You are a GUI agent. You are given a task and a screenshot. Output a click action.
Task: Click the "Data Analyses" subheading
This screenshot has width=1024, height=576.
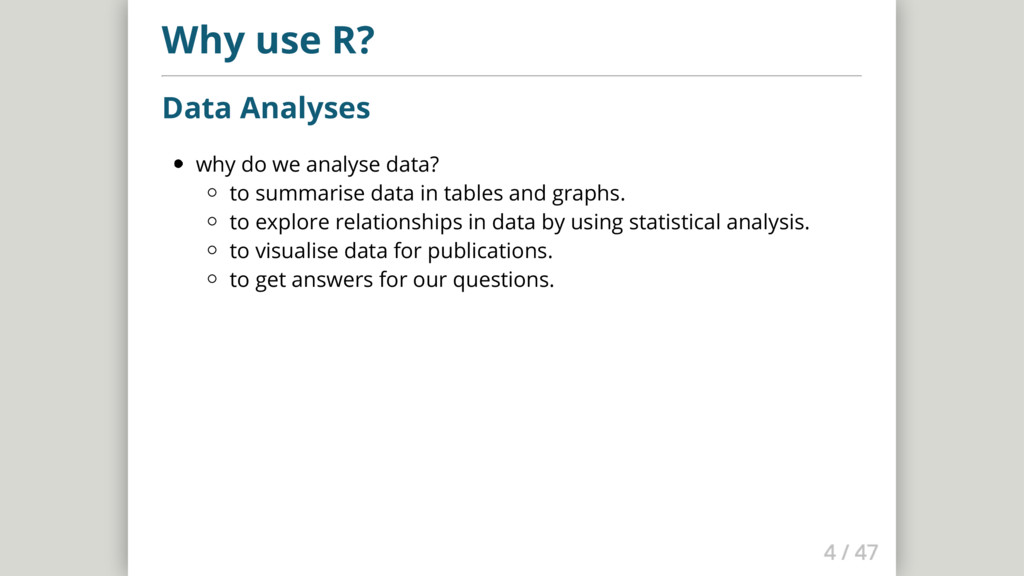266,108
